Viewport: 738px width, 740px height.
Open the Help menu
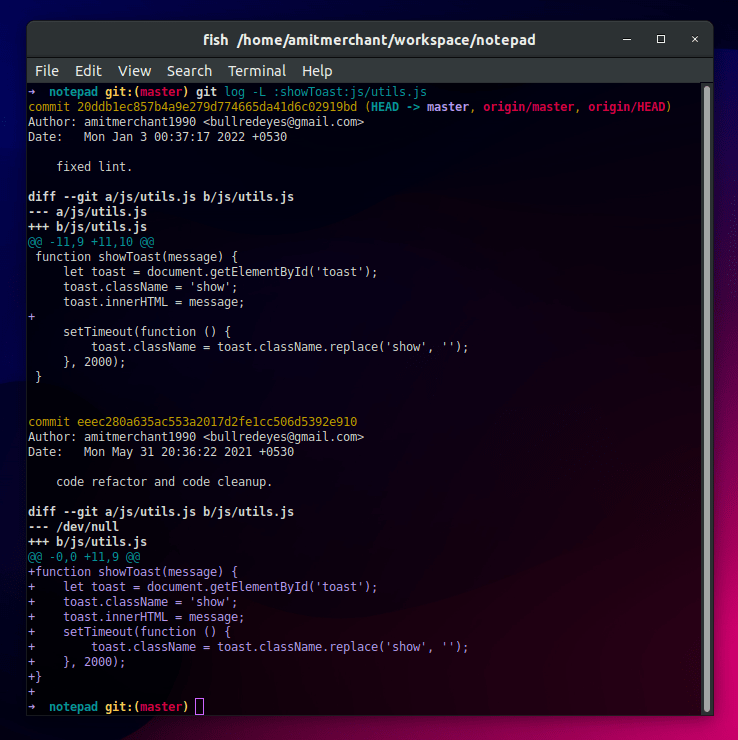click(317, 71)
